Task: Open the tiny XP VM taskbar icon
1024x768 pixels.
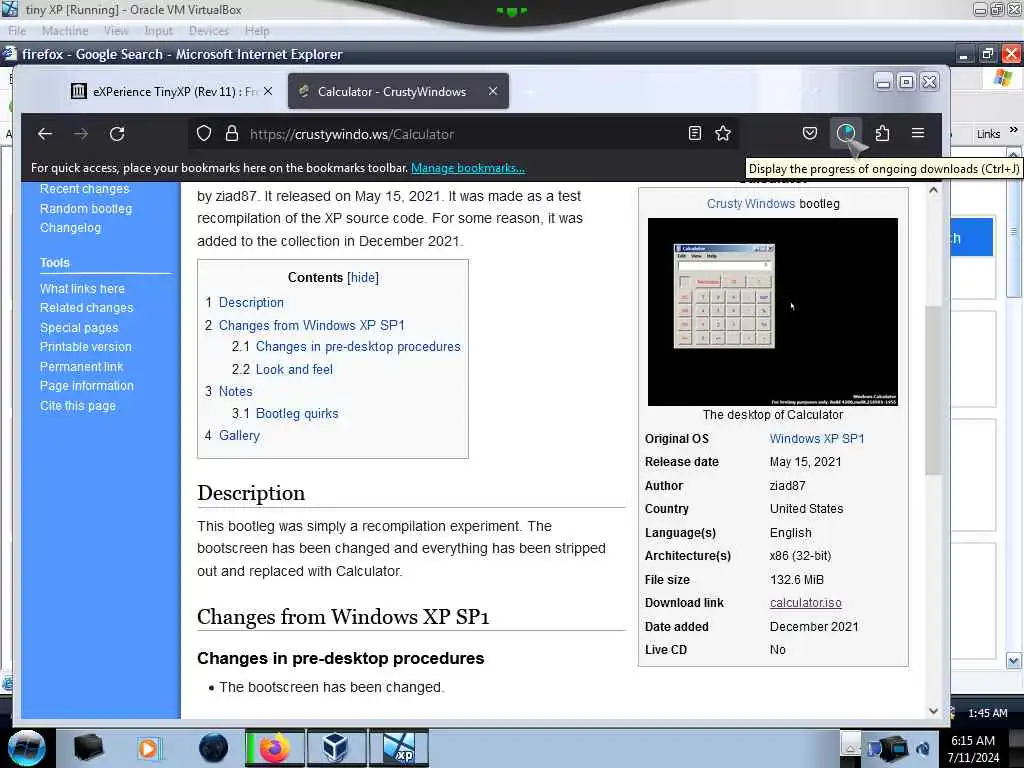Action: (398, 748)
